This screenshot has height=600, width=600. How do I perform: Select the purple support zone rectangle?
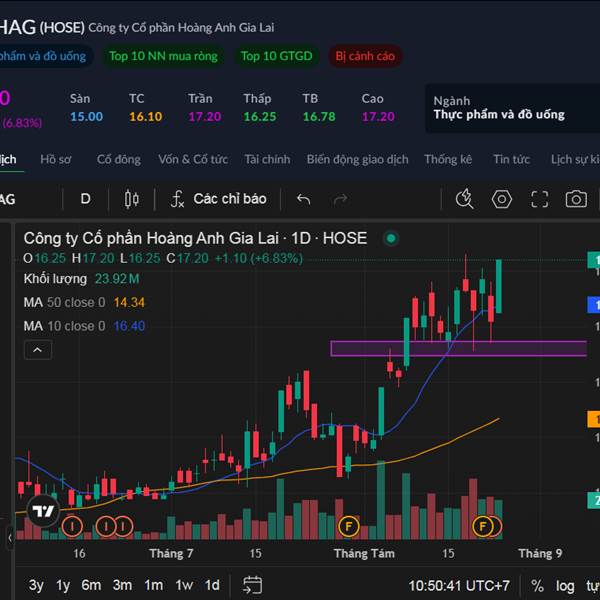click(458, 349)
